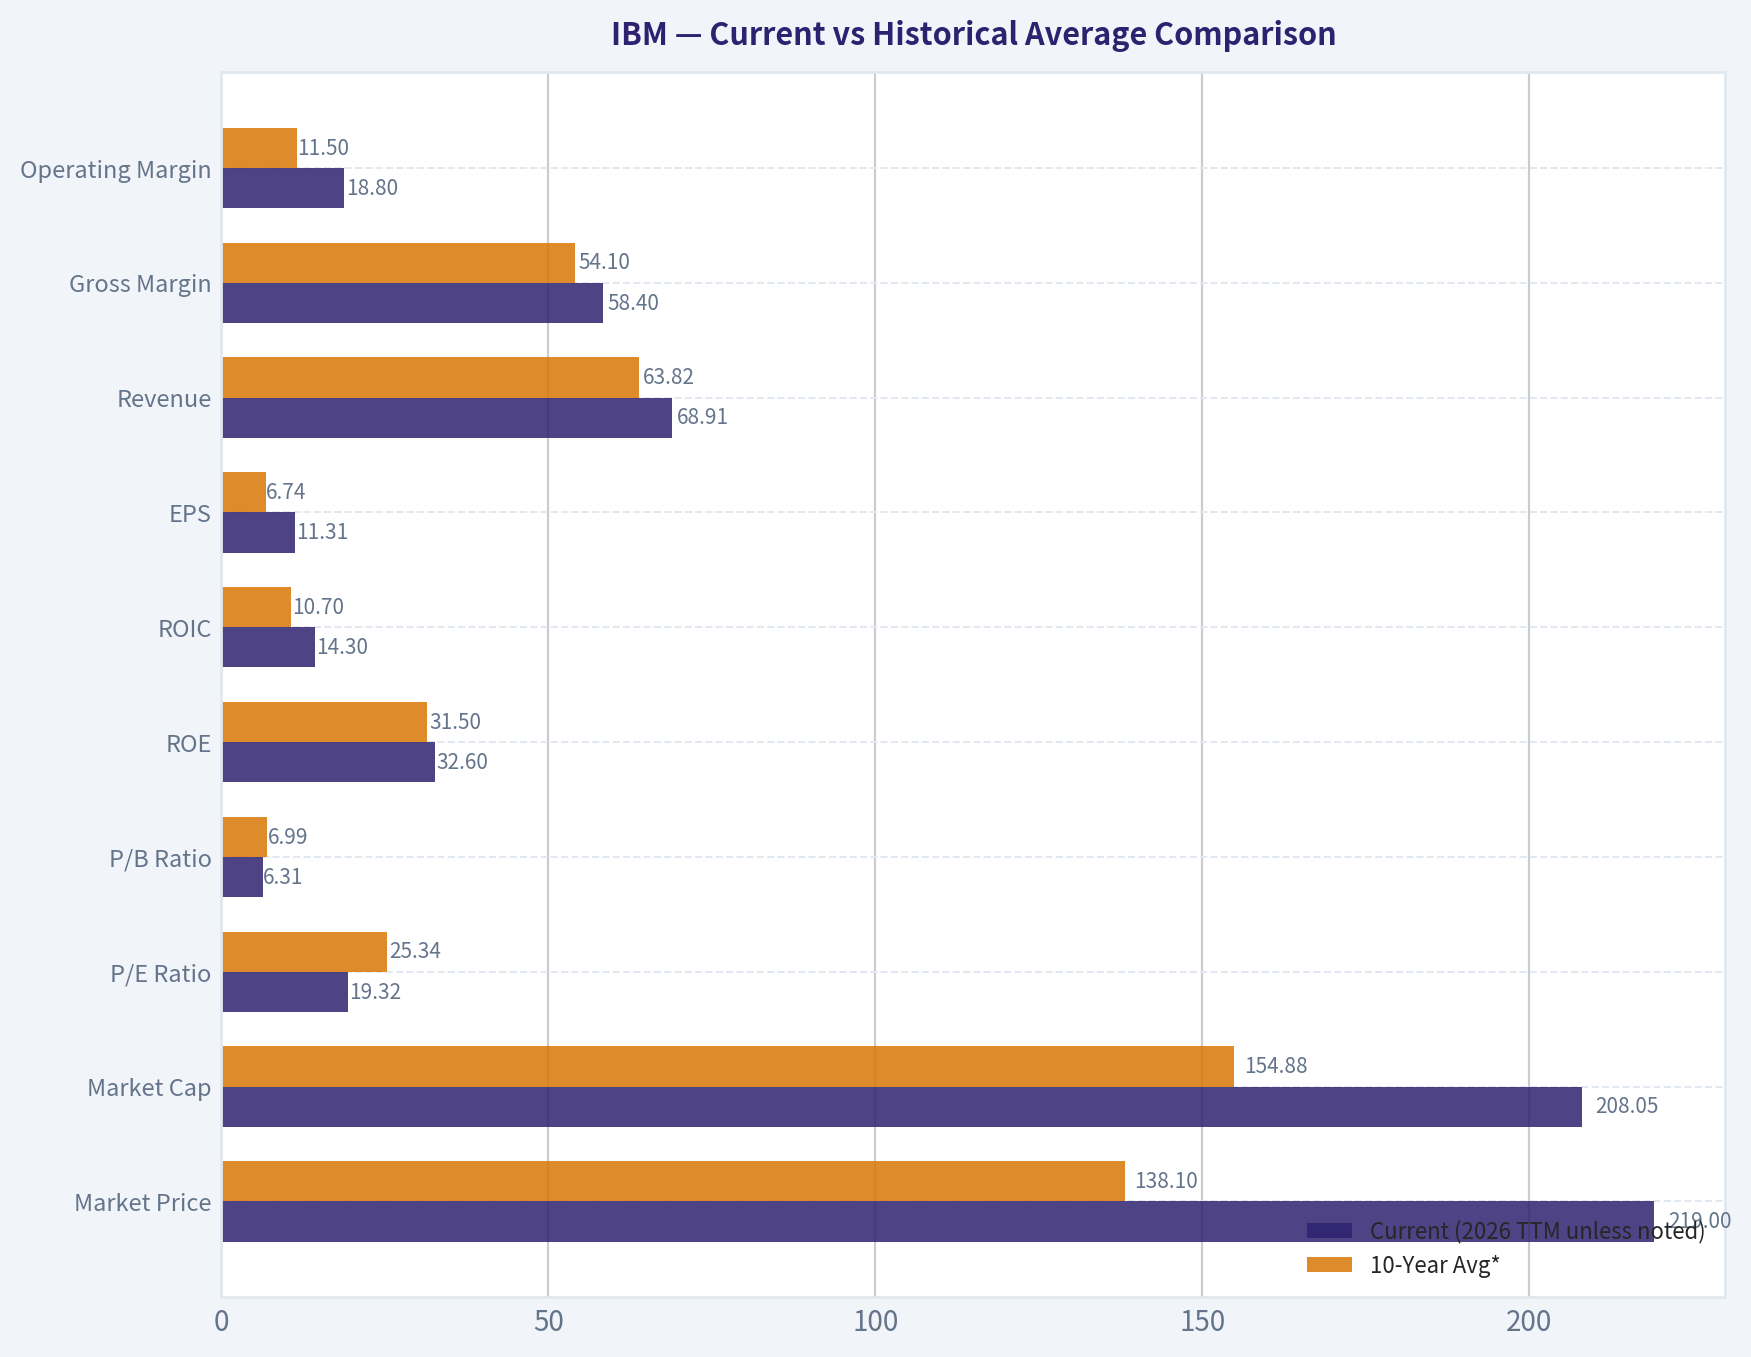Screen dimensions: 1751x1357
Task: Click the 'Market Cap' category label
Action: tap(149, 1087)
